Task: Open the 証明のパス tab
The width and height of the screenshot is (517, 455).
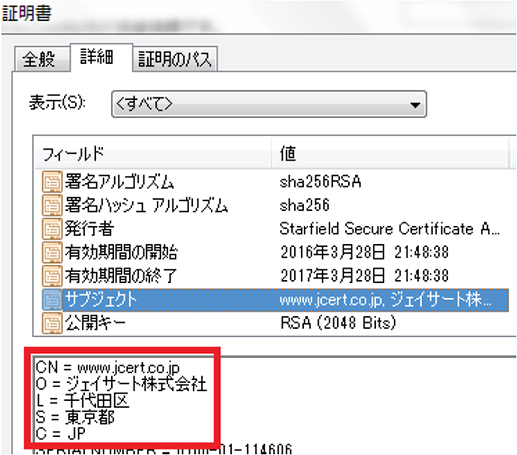Action: click(x=175, y=59)
